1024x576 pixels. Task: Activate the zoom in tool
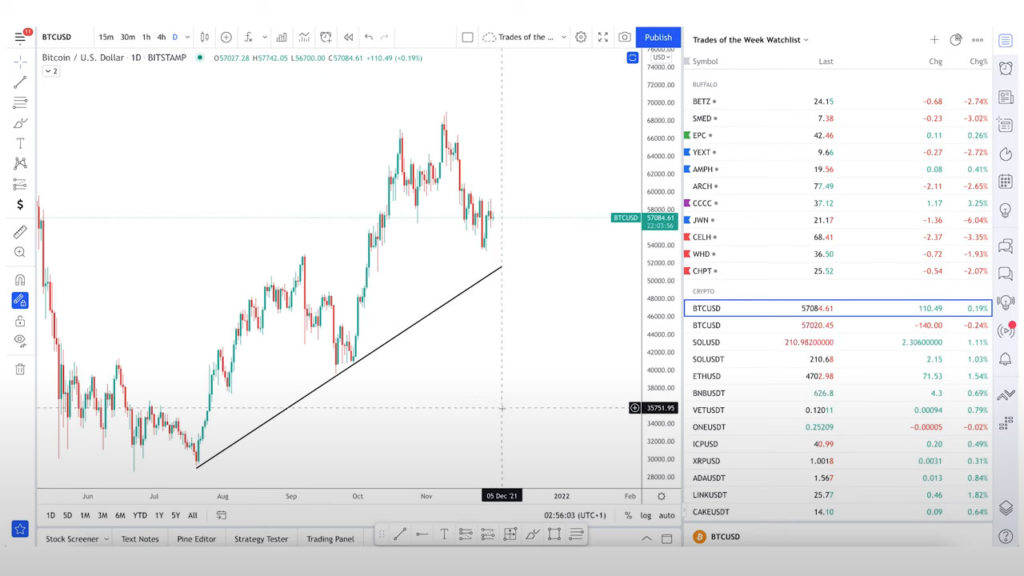pyautogui.click(x=20, y=252)
